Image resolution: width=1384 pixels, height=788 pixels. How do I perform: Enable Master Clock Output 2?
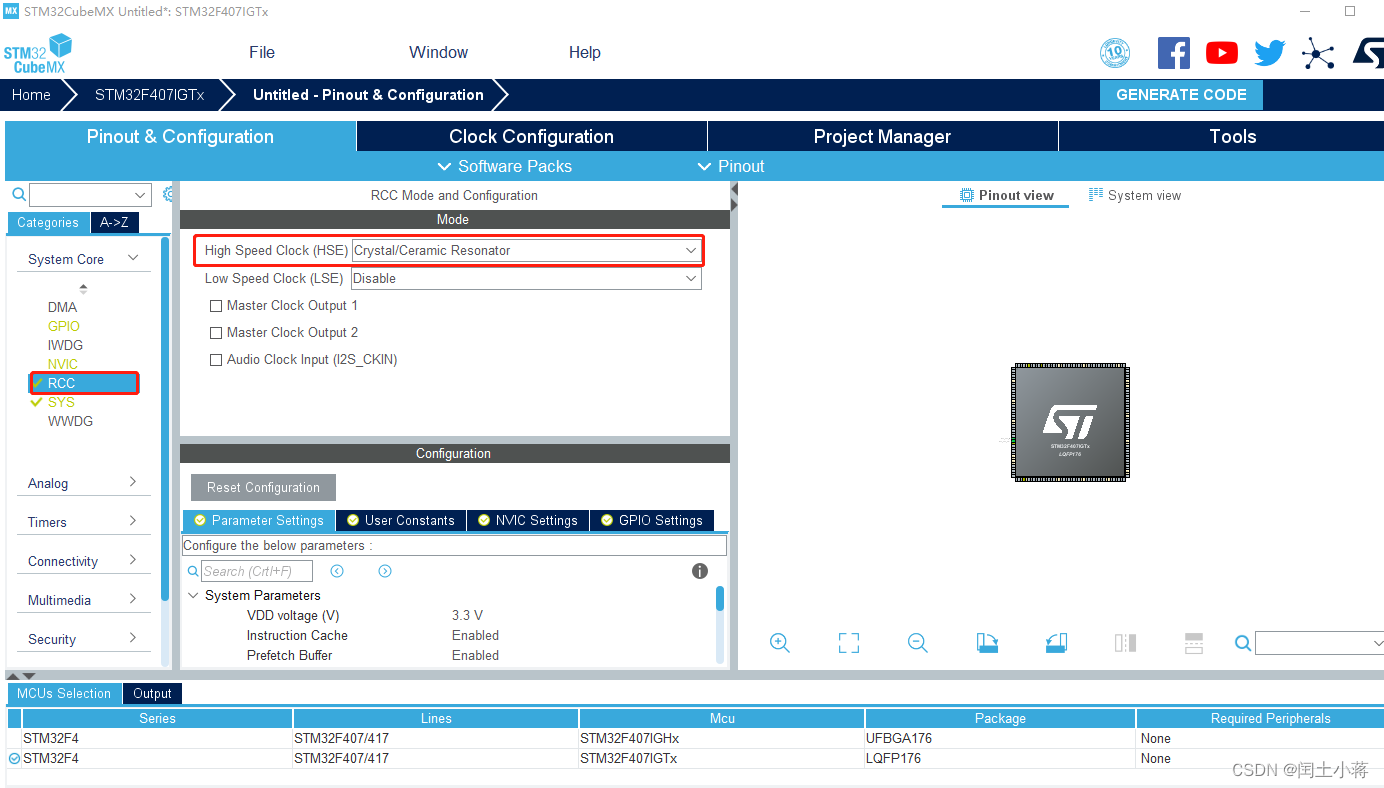click(x=216, y=333)
